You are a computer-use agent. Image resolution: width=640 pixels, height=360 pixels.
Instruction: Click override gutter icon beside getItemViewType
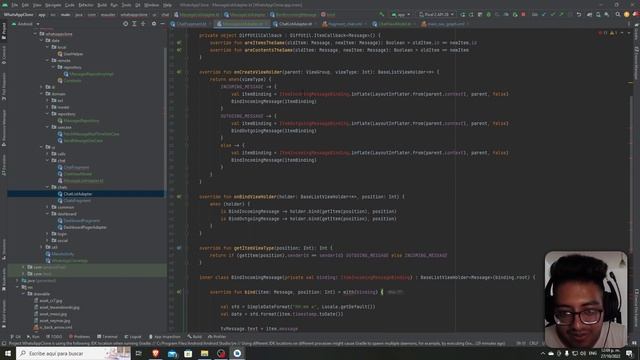click(x=179, y=248)
